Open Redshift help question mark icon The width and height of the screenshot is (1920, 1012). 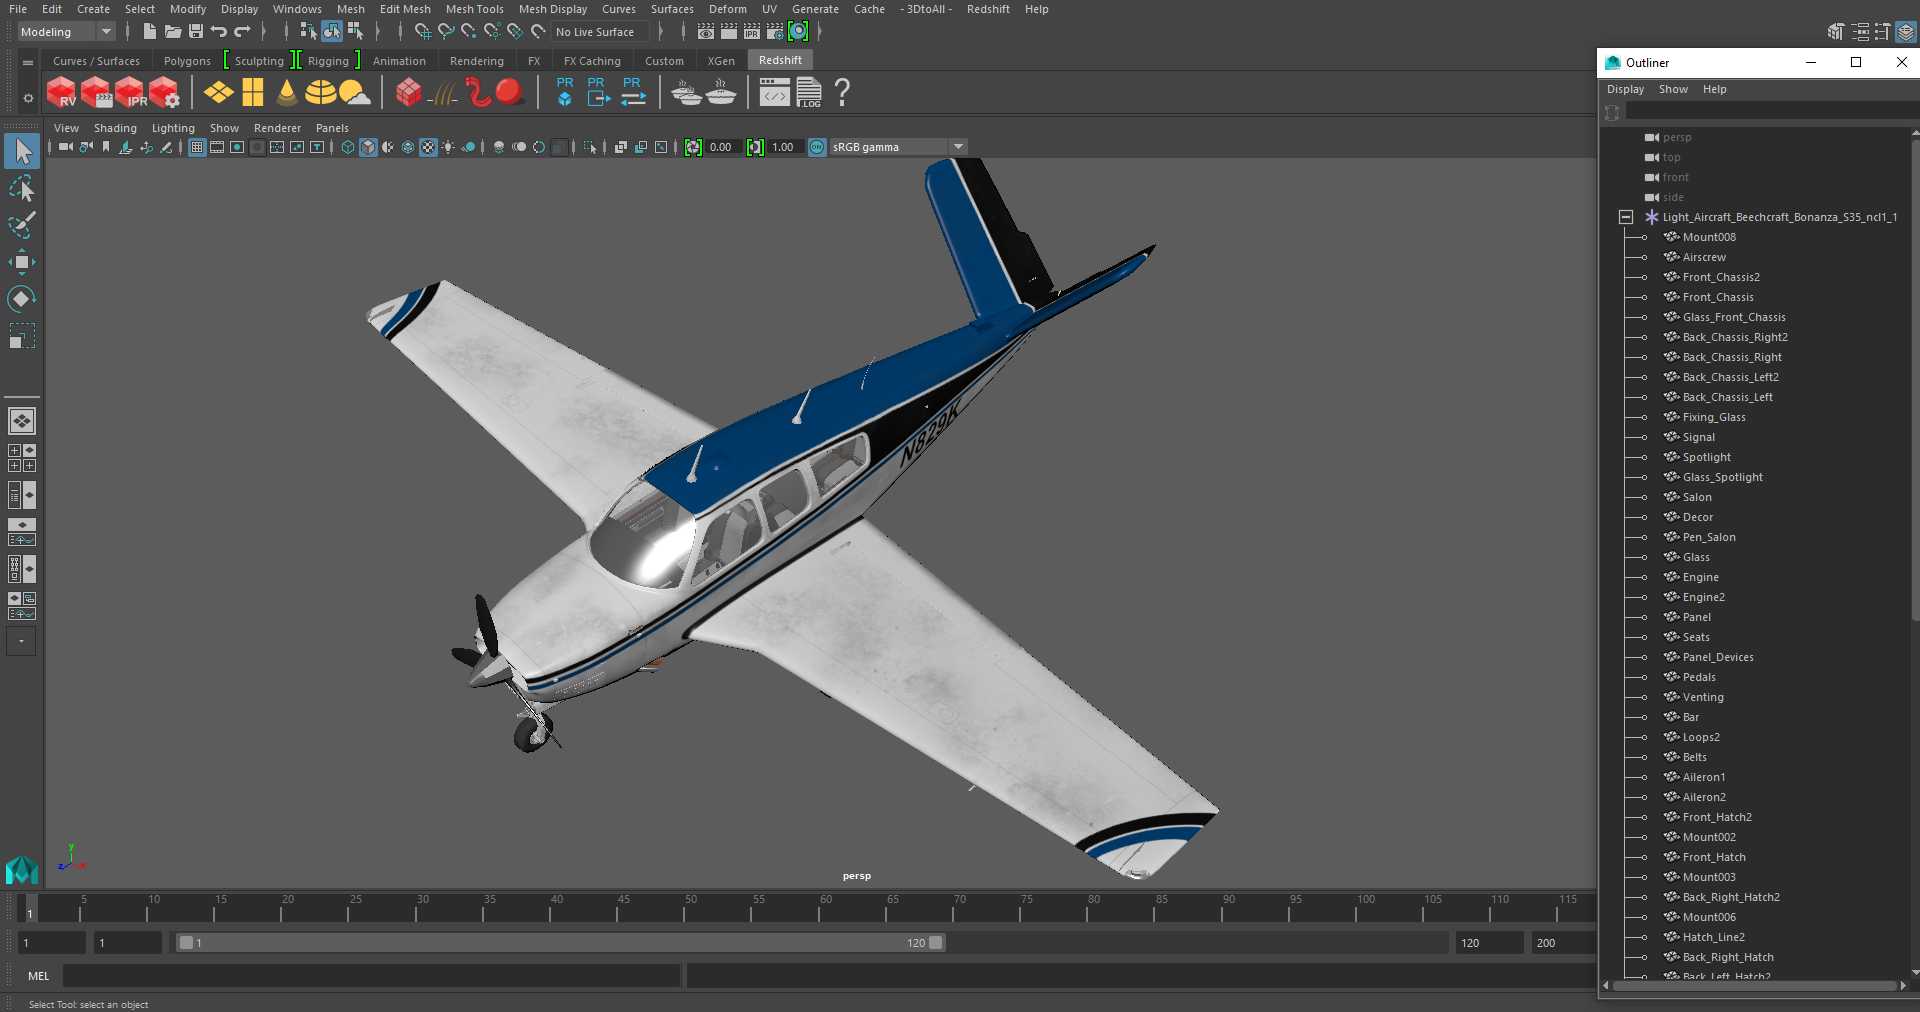pyautogui.click(x=842, y=93)
